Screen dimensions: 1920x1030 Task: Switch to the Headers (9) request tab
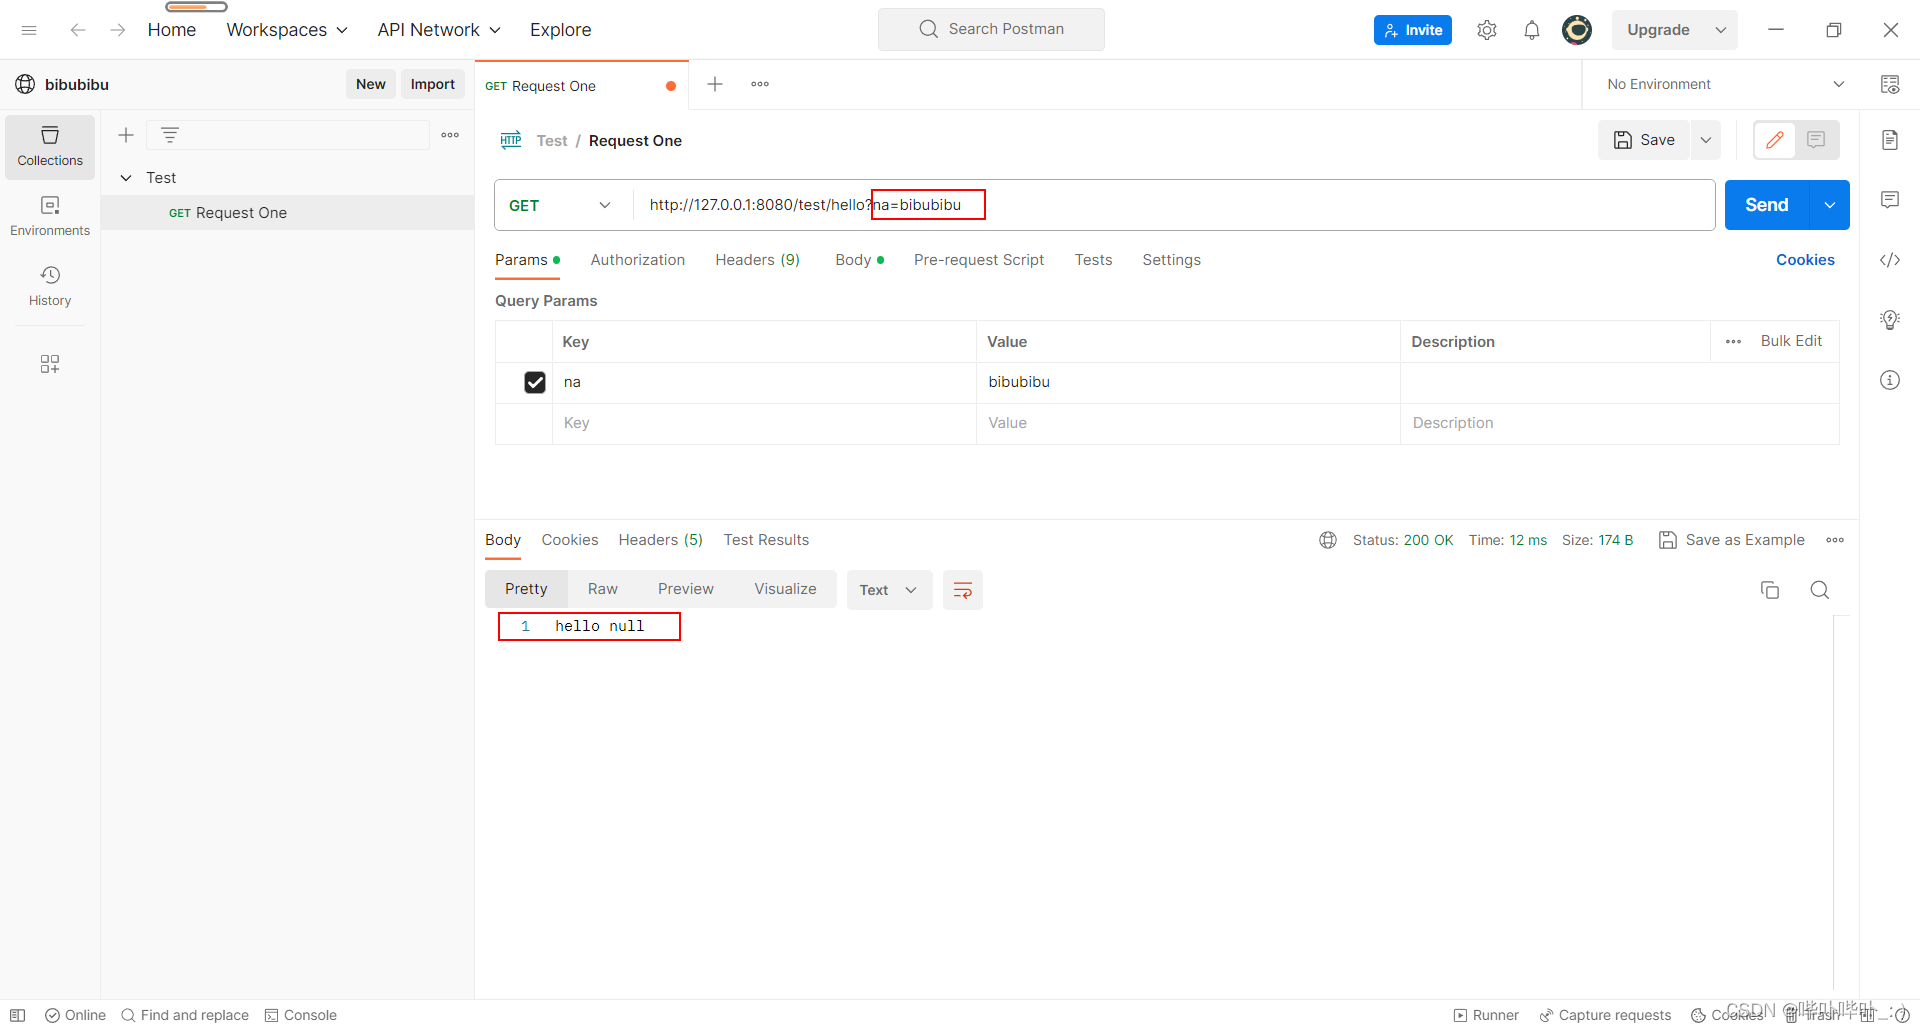[x=757, y=260]
